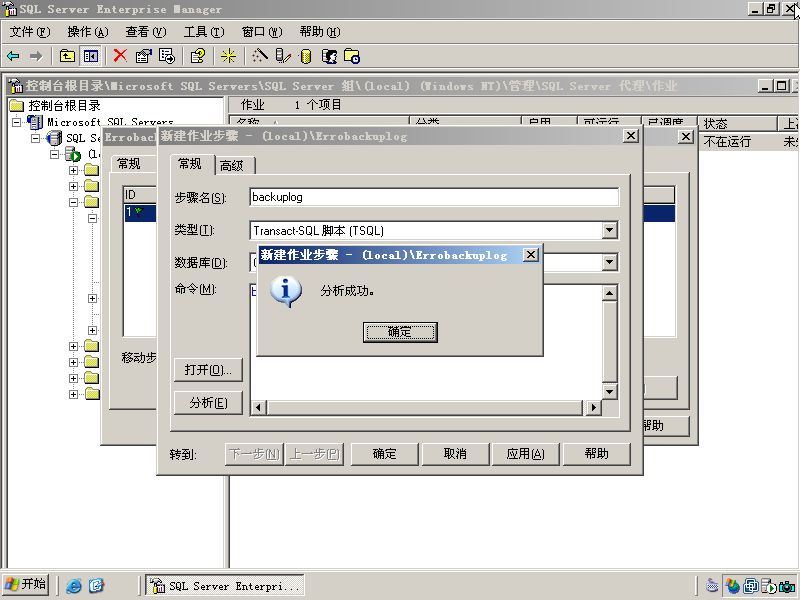800x600 pixels.
Task: Collapse the SQL Server group tree node
Action: pyautogui.click(x=36, y=138)
